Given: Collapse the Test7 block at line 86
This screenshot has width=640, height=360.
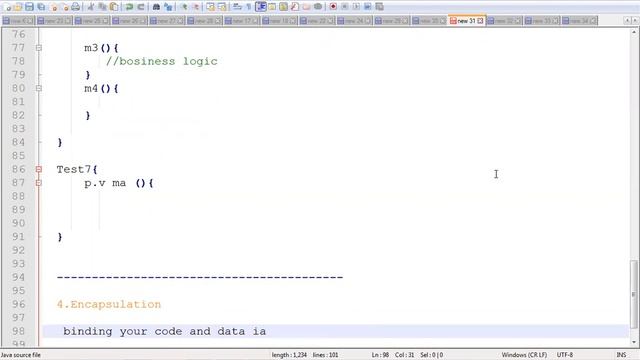Looking at the screenshot, I should pos(39,169).
